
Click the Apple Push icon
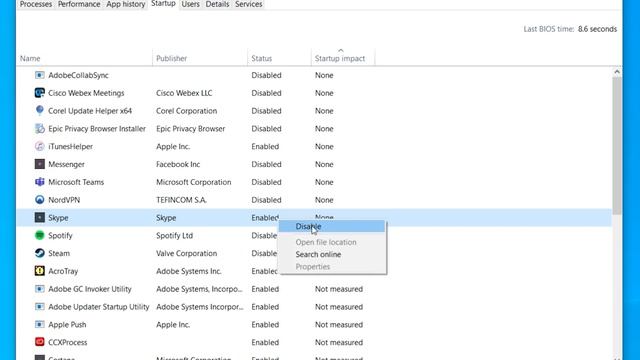(x=40, y=324)
